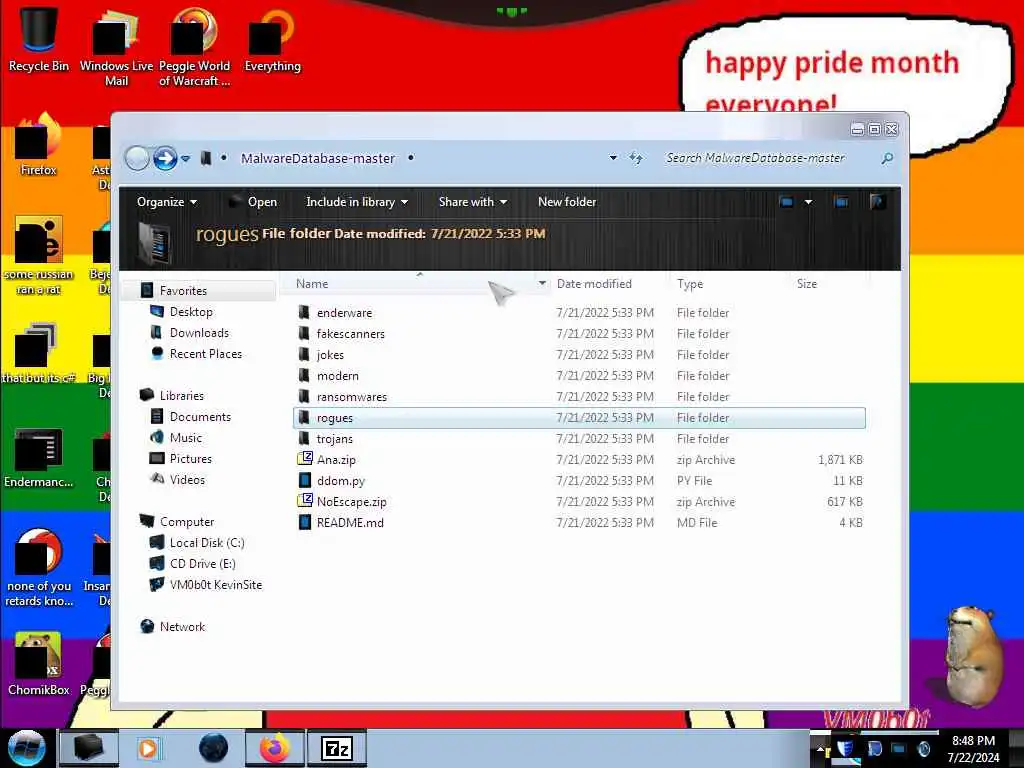Open the 'some russian ran a rat' desktop icon
This screenshot has width=1024, height=768.
coord(39,256)
